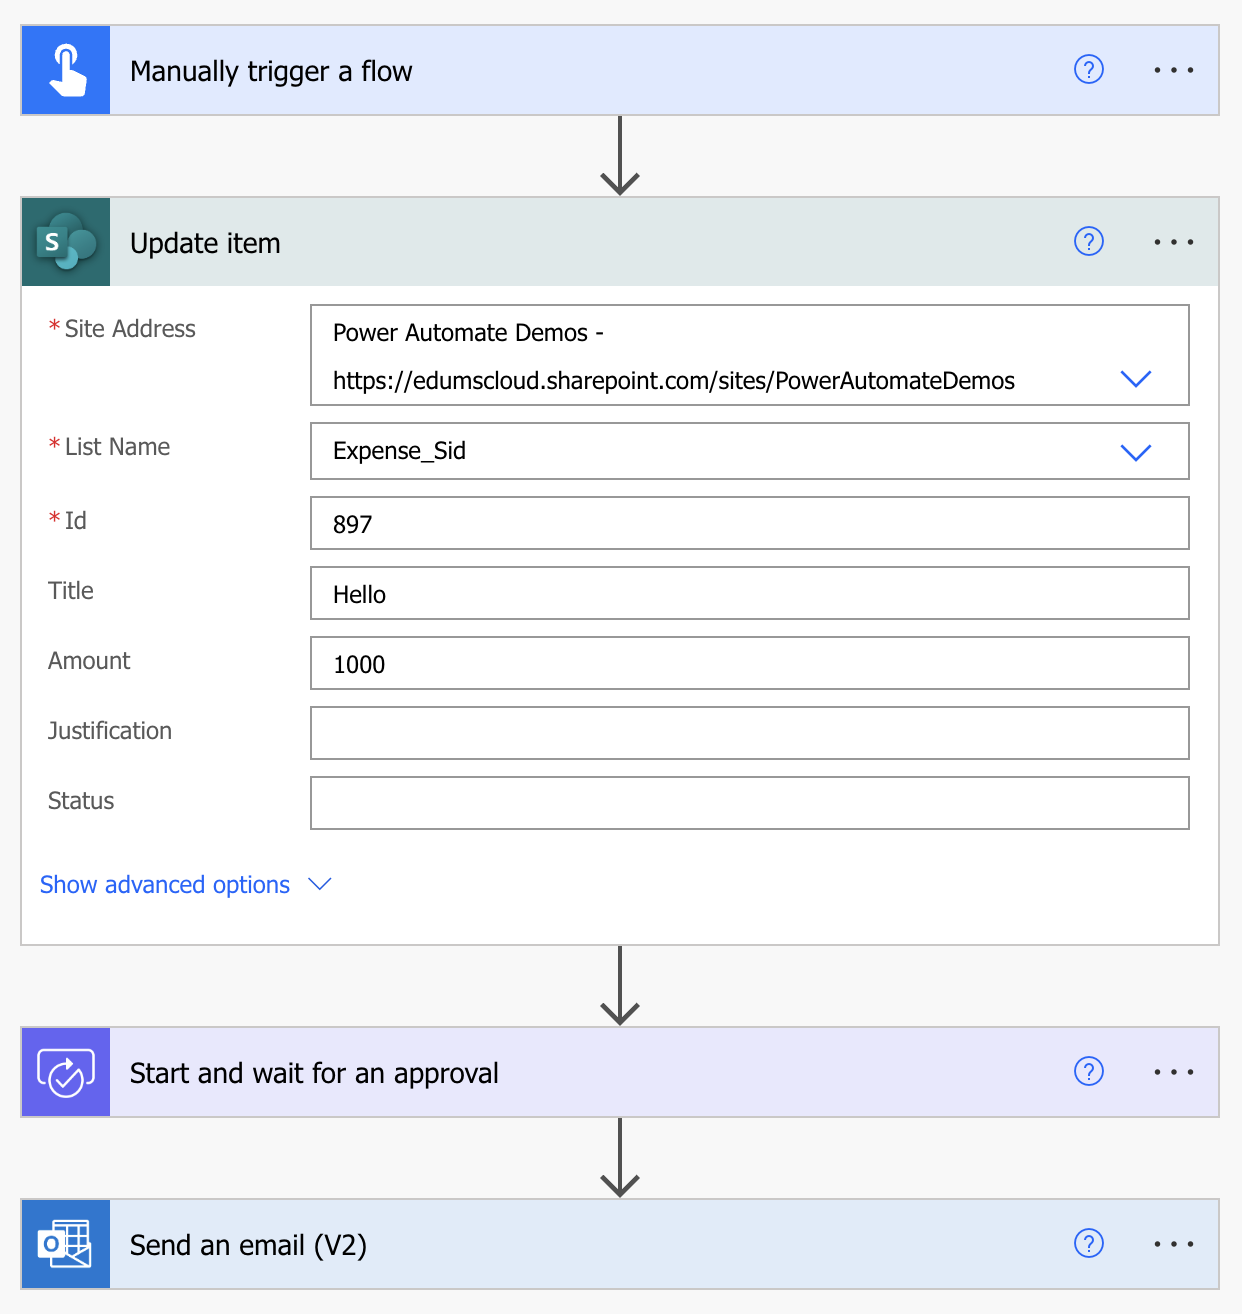Expand the Site Address dropdown
Screen dimensions: 1242x1314
click(1136, 379)
